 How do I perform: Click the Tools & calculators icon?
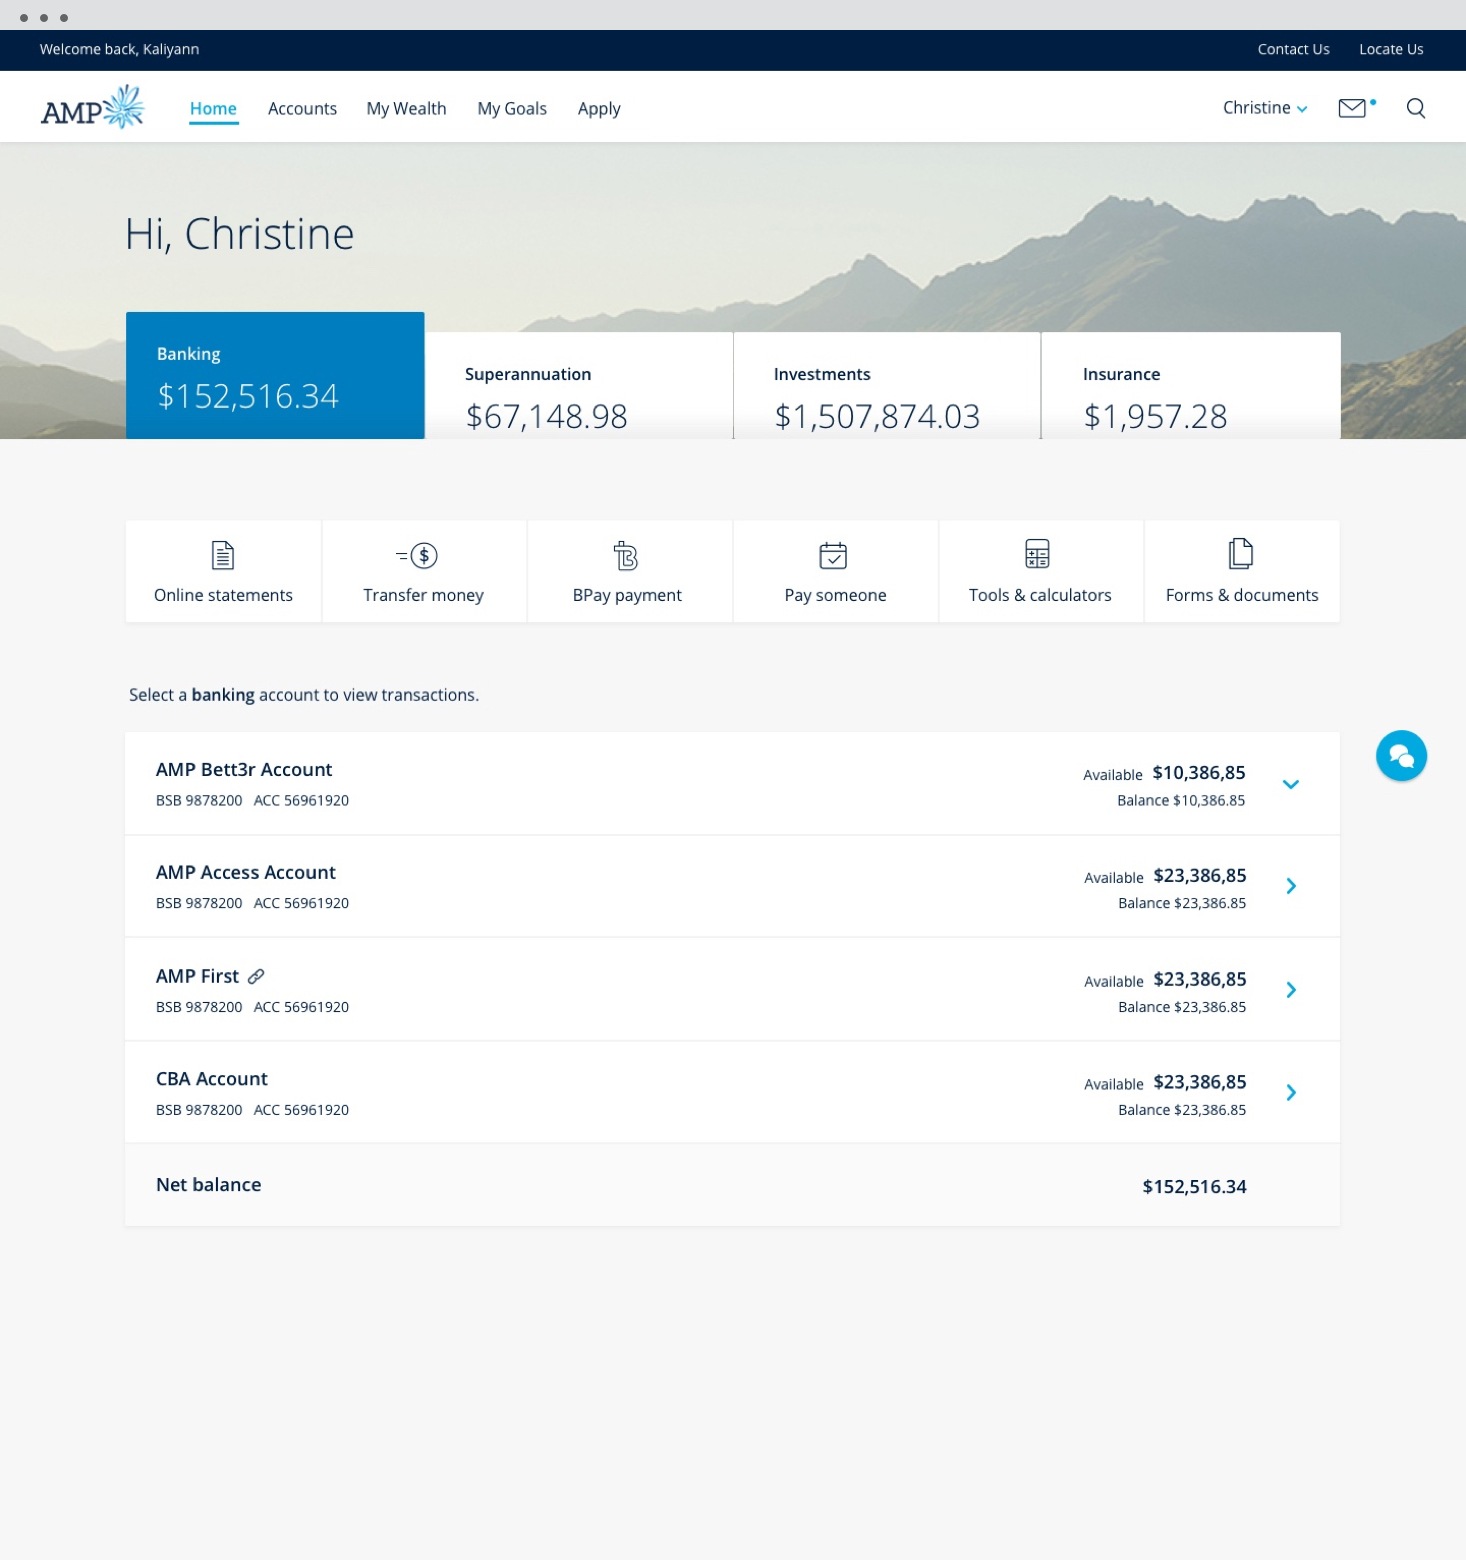coord(1038,554)
